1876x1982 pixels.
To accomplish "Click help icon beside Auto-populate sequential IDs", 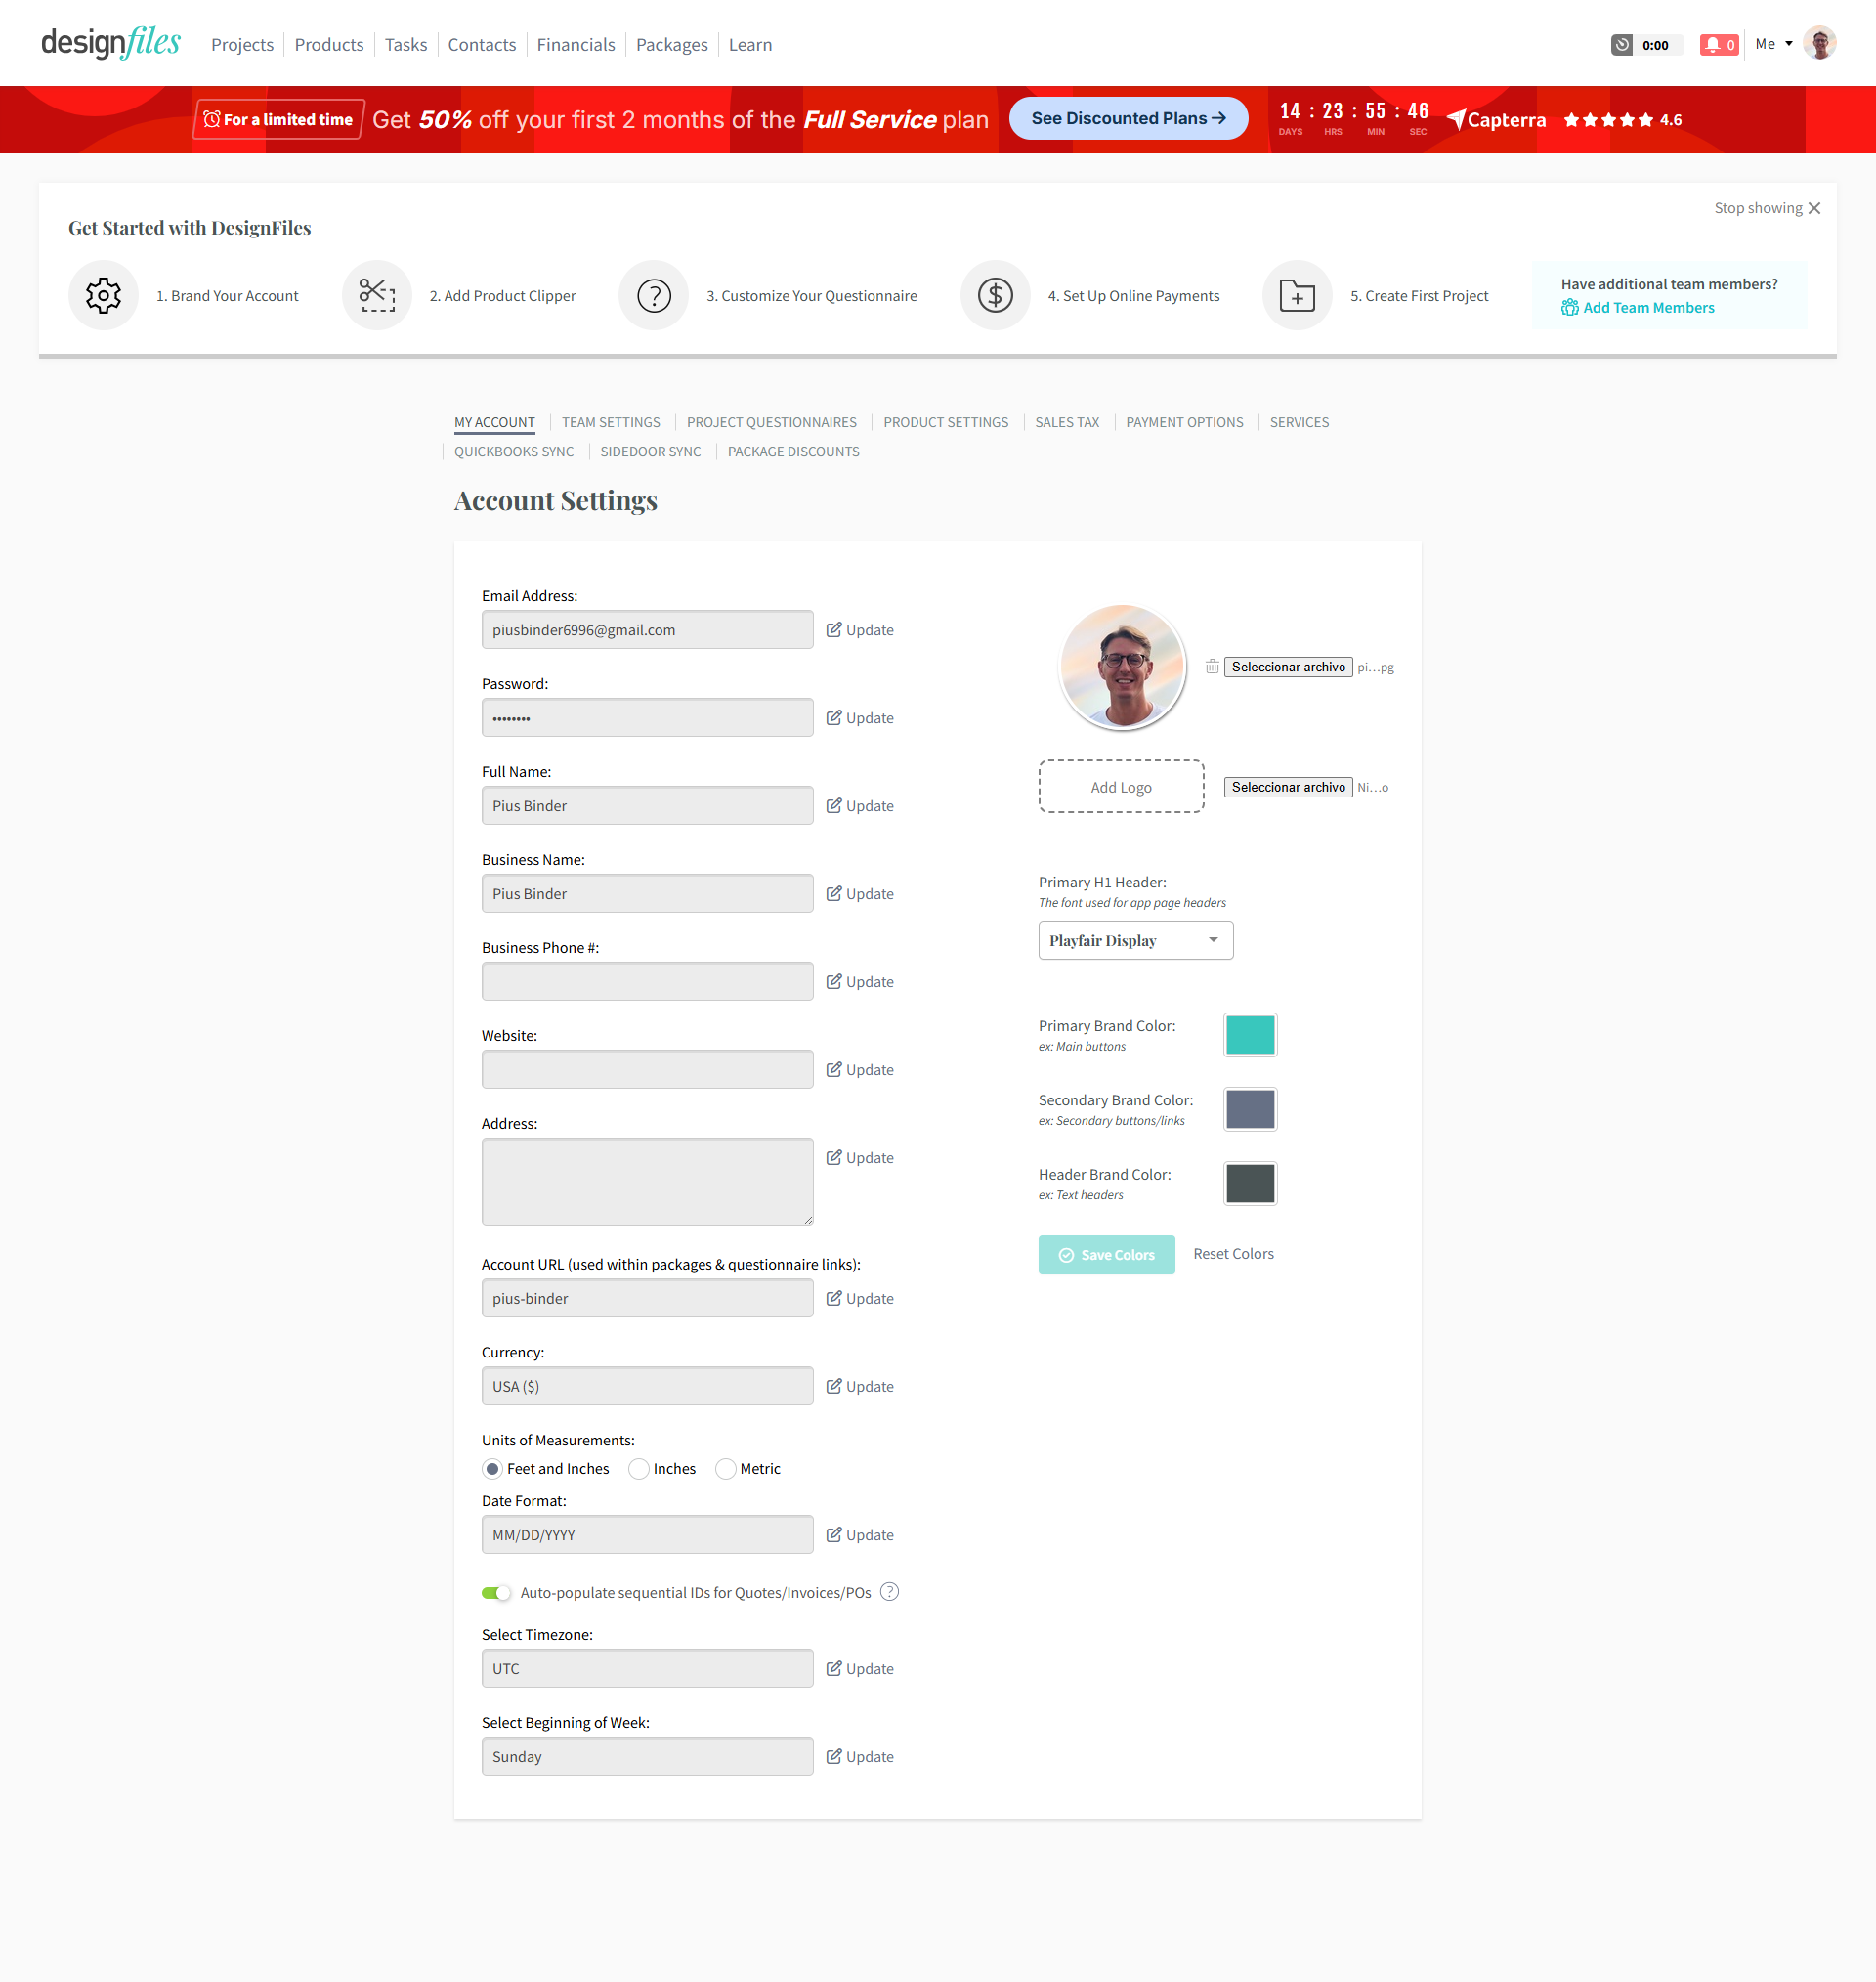I will [889, 1591].
